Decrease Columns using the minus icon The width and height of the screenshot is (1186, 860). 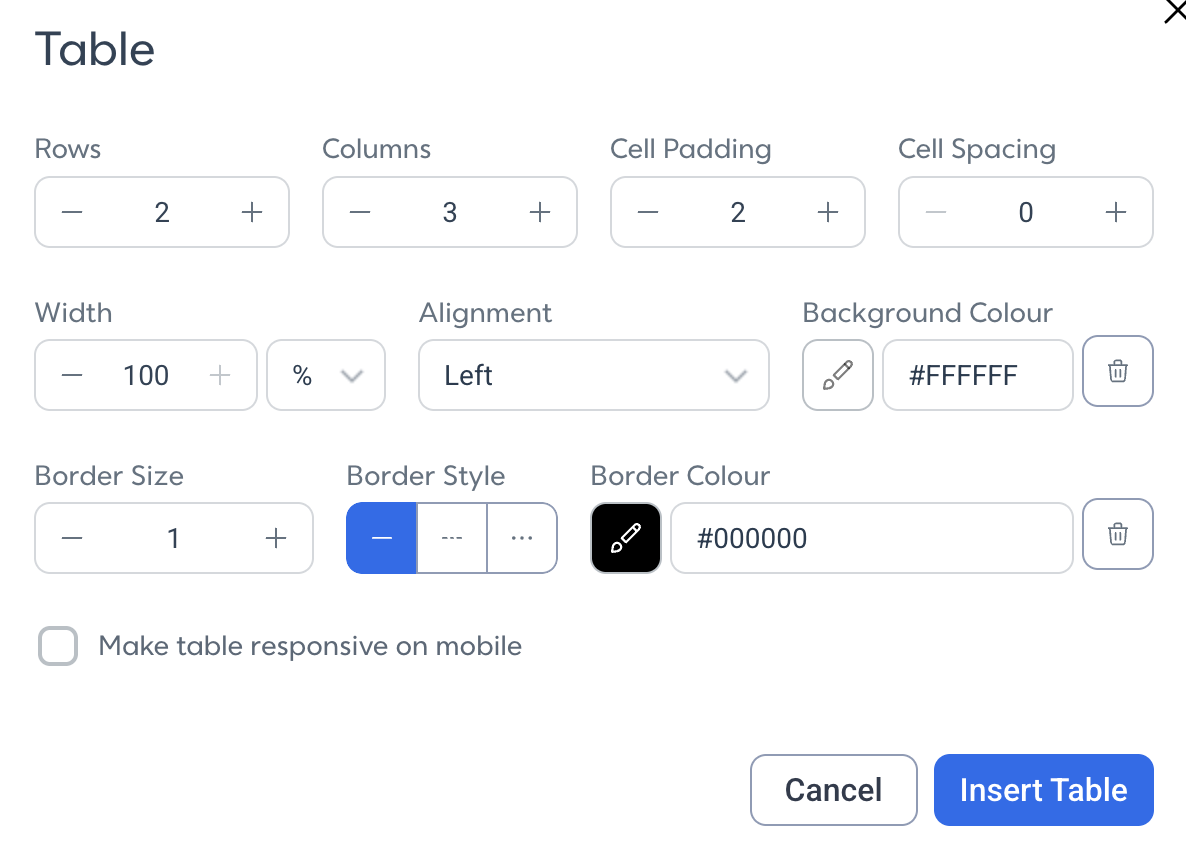click(x=360, y=213)
